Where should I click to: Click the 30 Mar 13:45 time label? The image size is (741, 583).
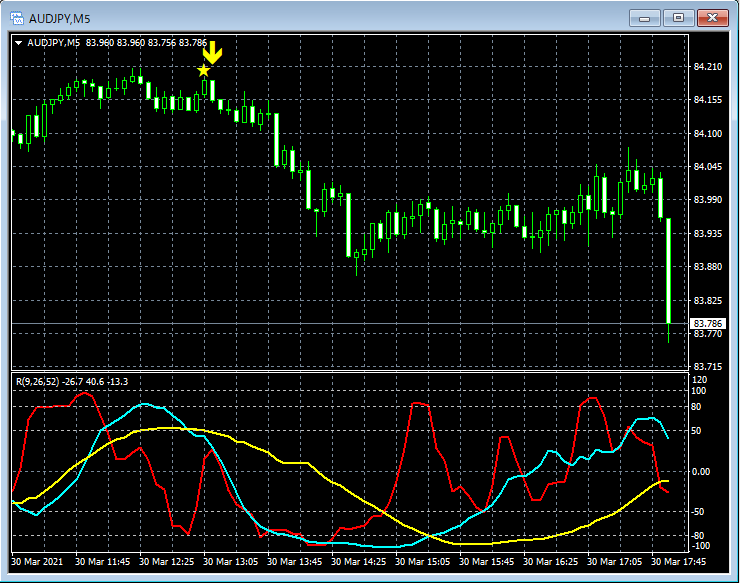pos(294,562)
